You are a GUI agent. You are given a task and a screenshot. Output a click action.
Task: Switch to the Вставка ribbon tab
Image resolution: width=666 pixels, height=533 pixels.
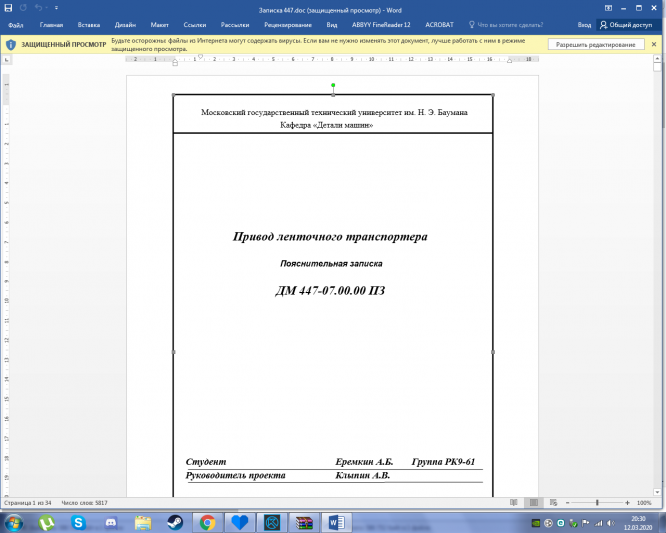89,25
